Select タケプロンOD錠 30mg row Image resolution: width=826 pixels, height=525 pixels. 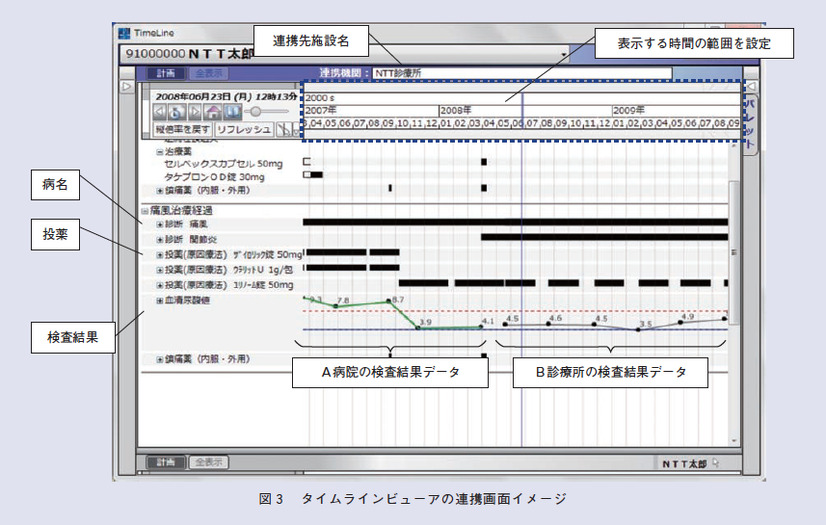coord(214,177)
